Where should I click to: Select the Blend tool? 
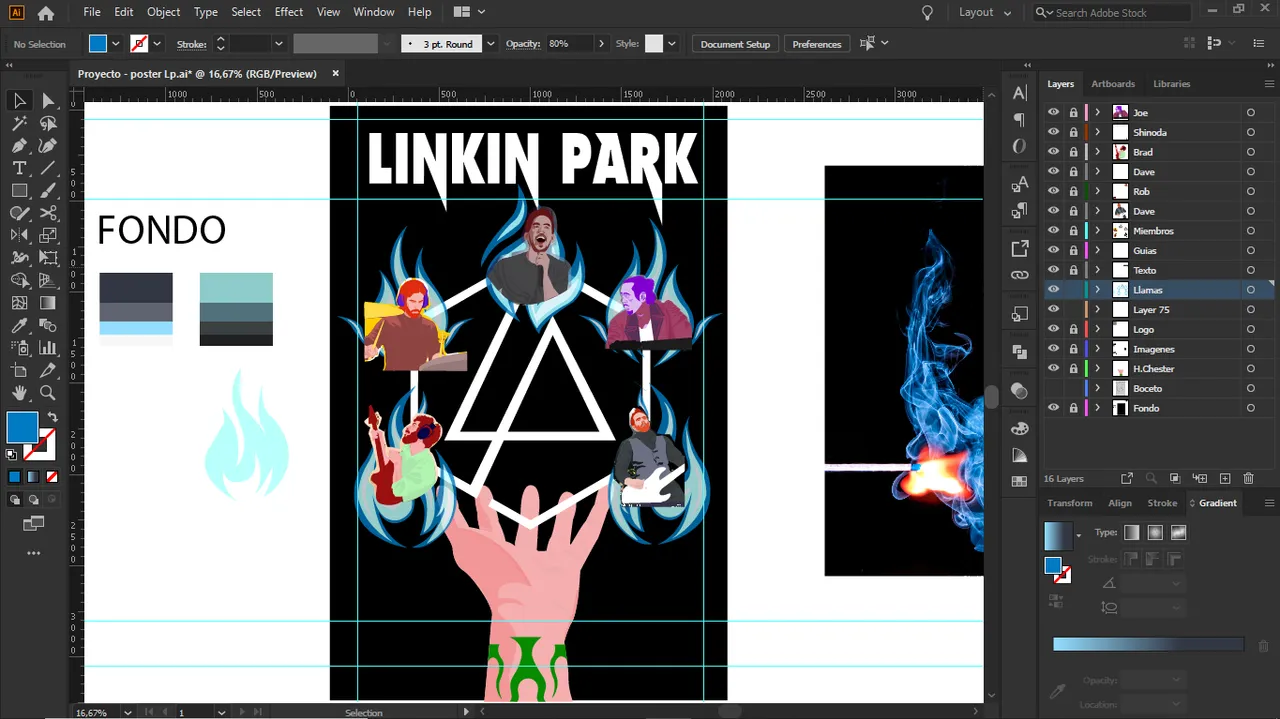point(48,326)
